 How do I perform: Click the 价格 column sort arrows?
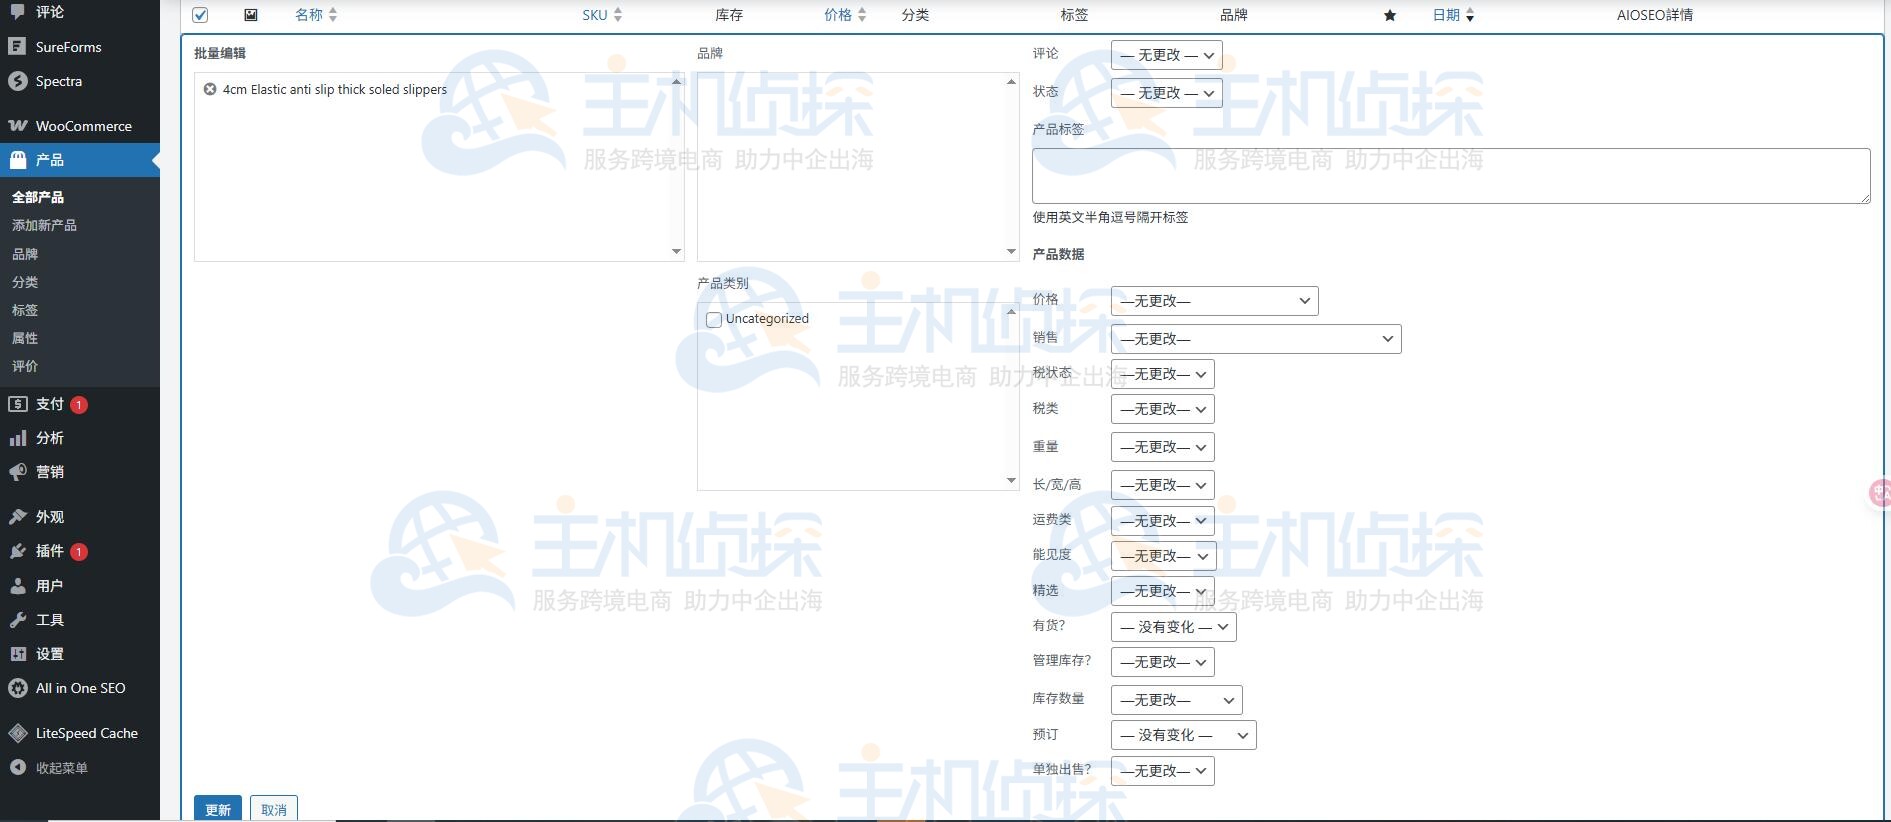click(862, 15)
